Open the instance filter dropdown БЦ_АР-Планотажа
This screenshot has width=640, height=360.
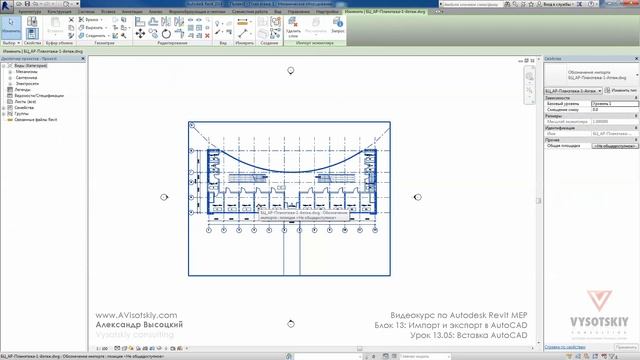[573, 91]
